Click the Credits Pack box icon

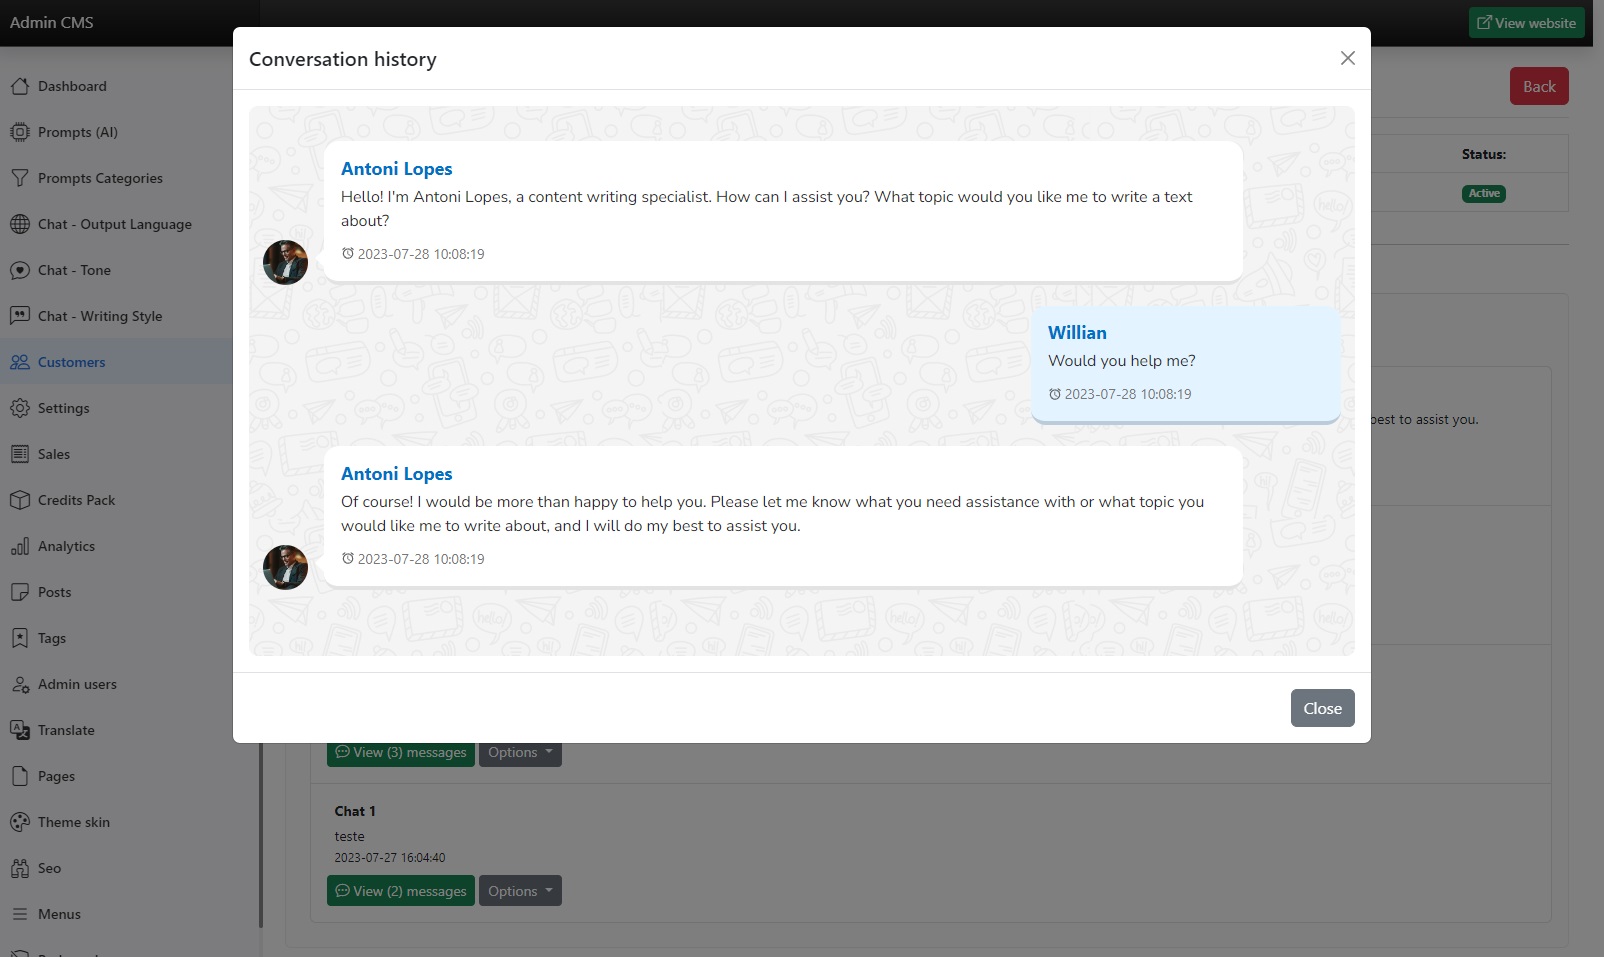pos(20,500)
